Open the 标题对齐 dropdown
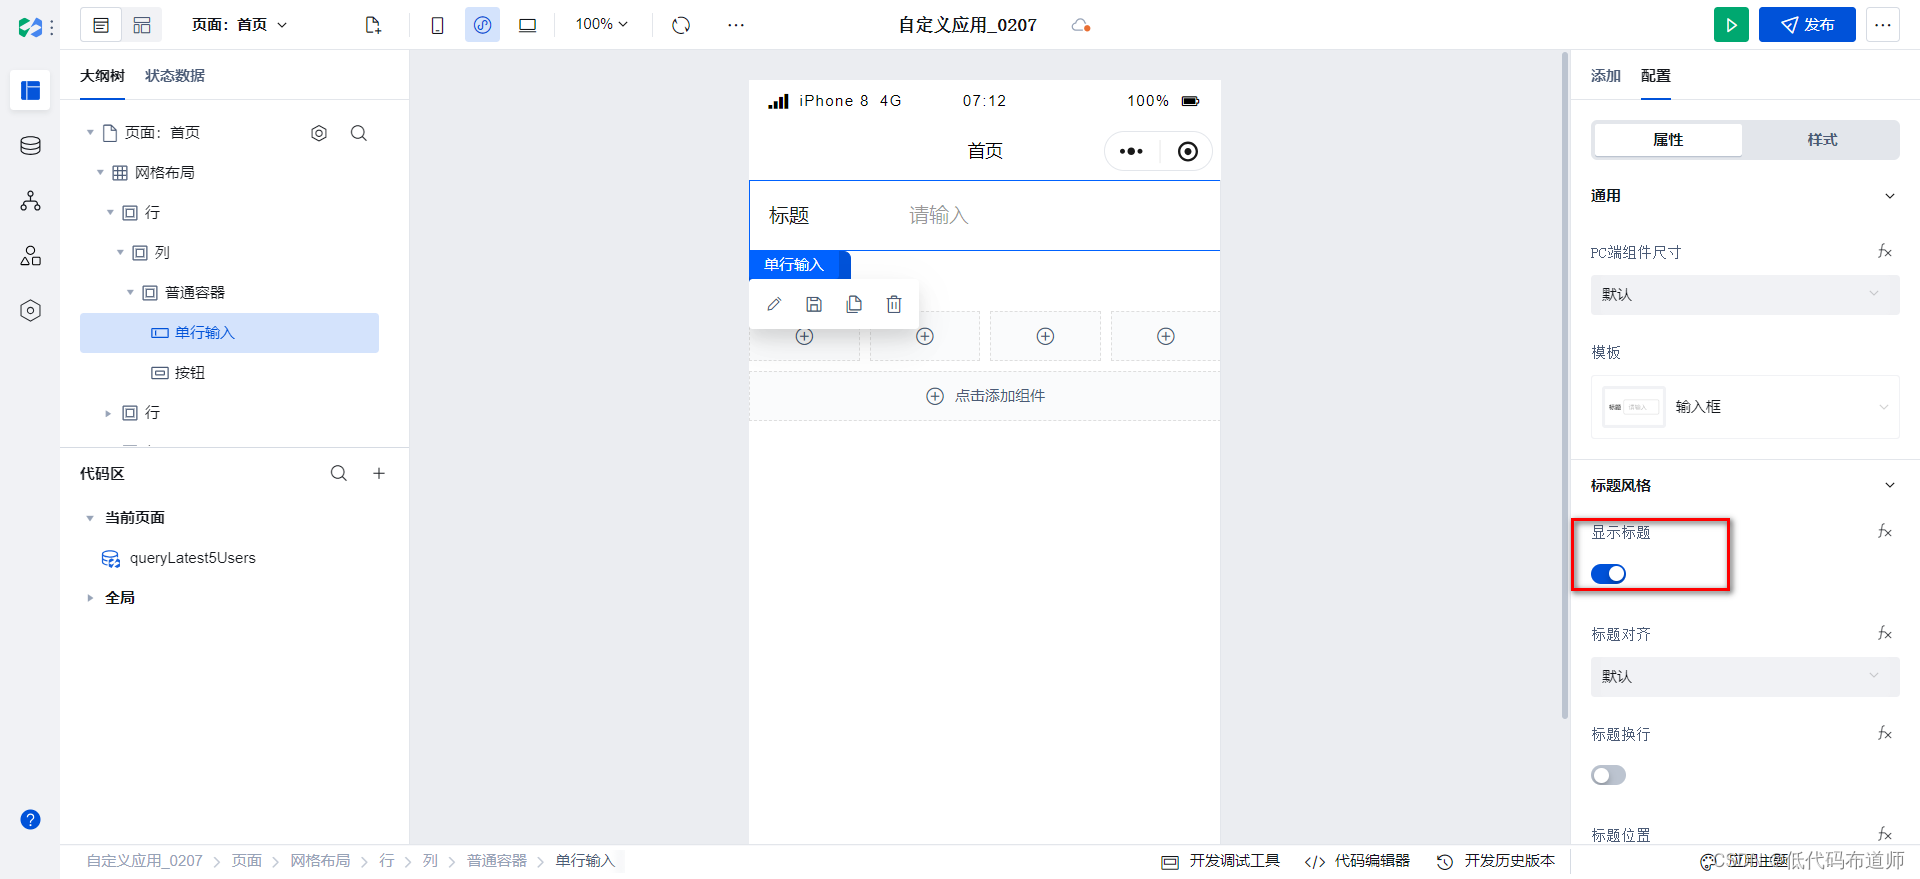 pyautogui.click(x=1745, y=677)
